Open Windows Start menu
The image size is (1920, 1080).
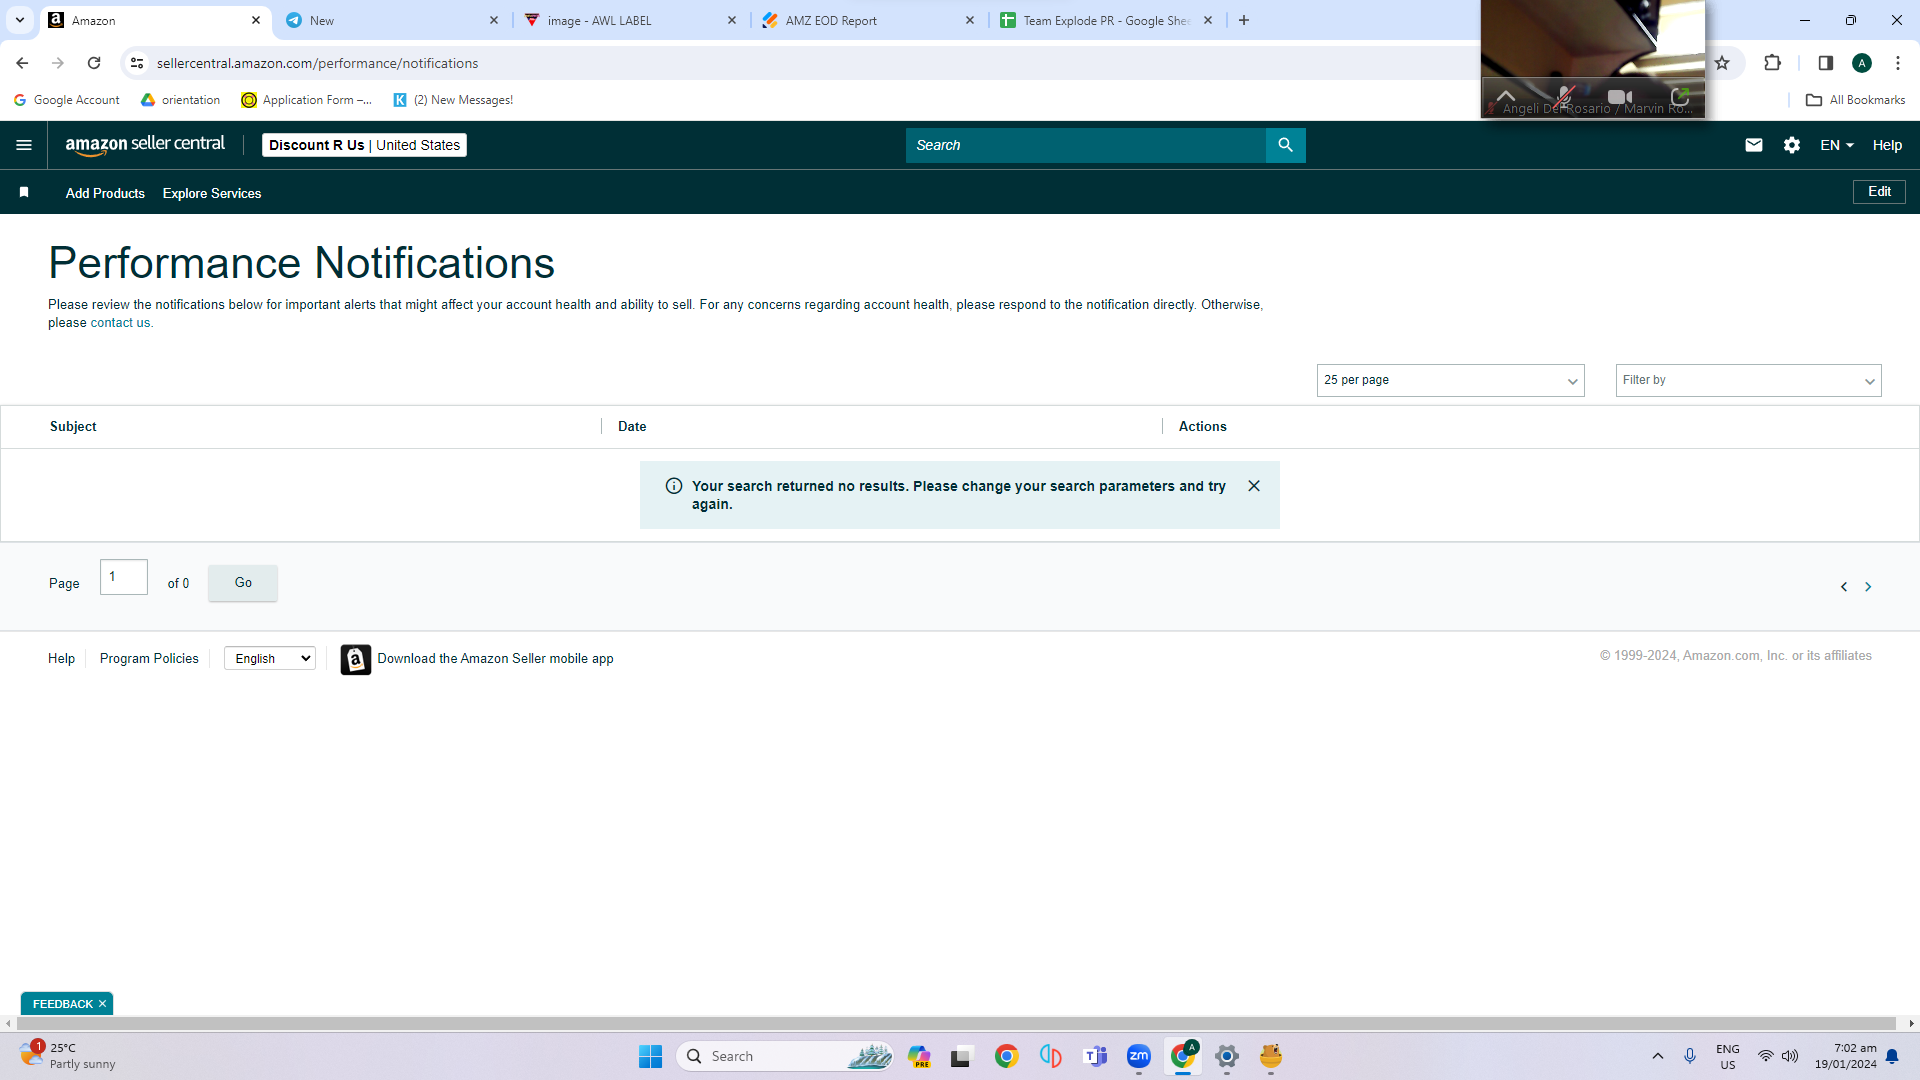click(650, 1056)
